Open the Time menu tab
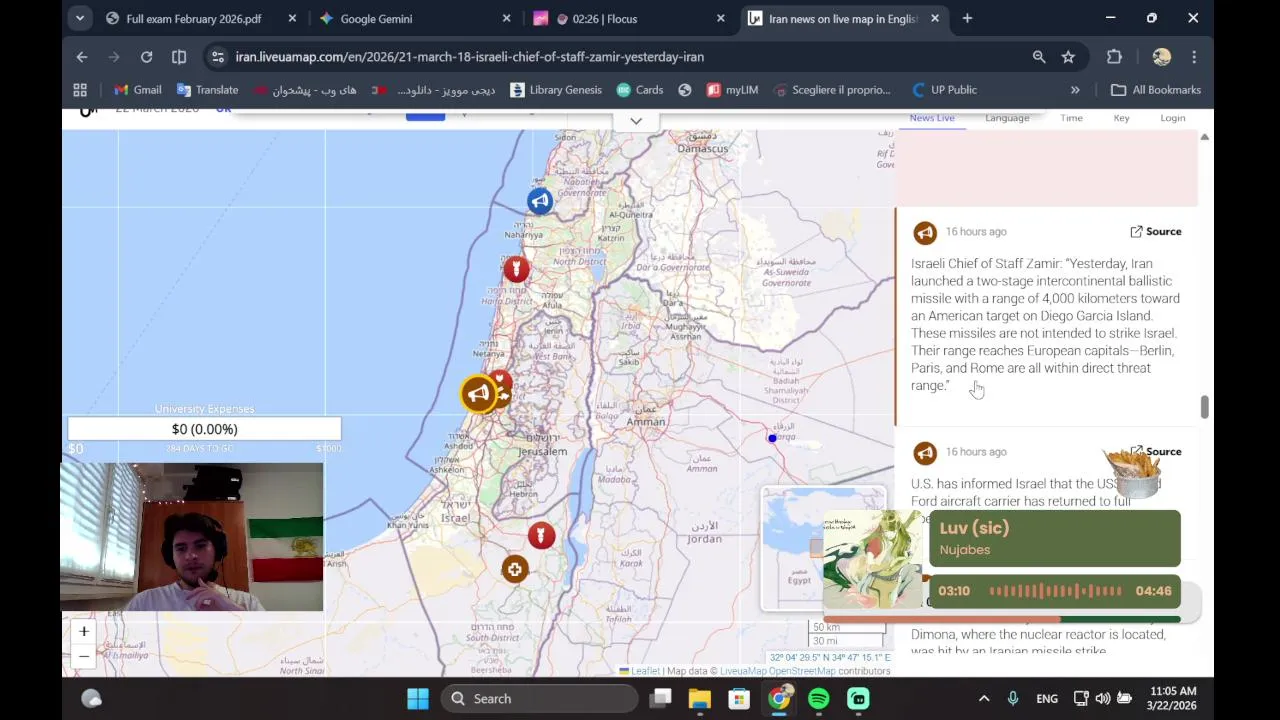This screenshot has height=720, width=1280. pyautogui.click(x=1071, y=118)
